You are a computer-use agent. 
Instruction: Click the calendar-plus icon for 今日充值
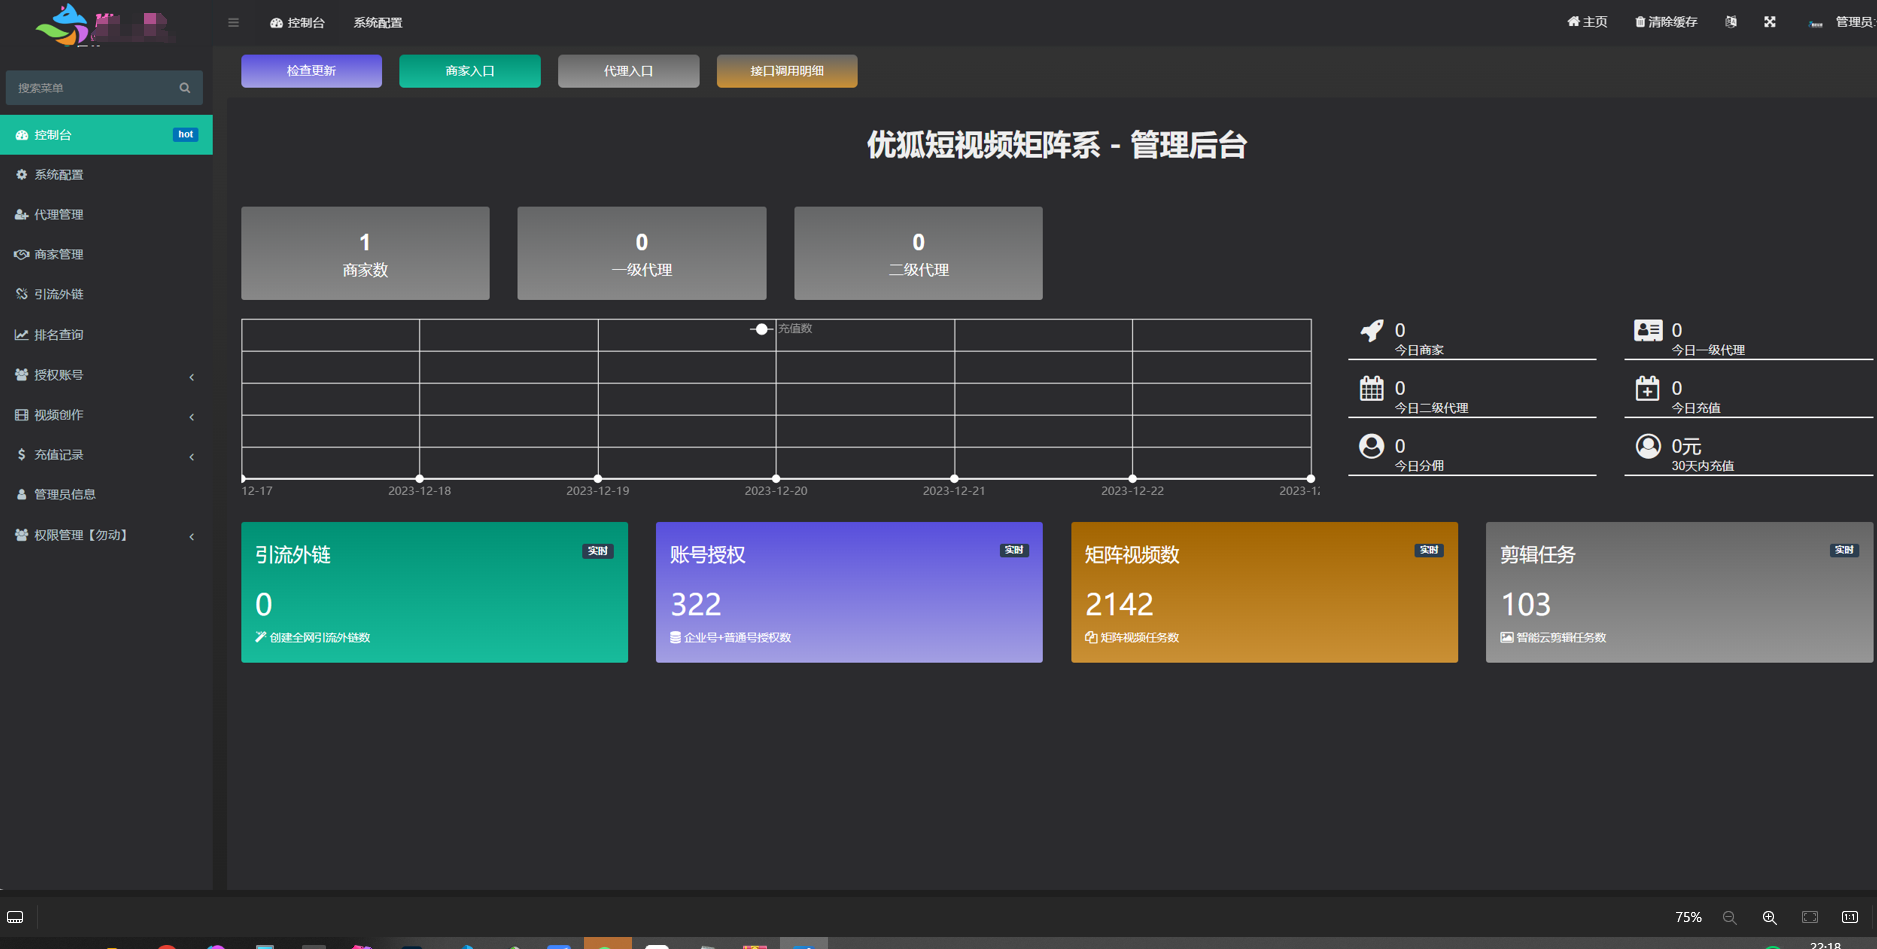pyautogui.click(x=1648, y=388)
